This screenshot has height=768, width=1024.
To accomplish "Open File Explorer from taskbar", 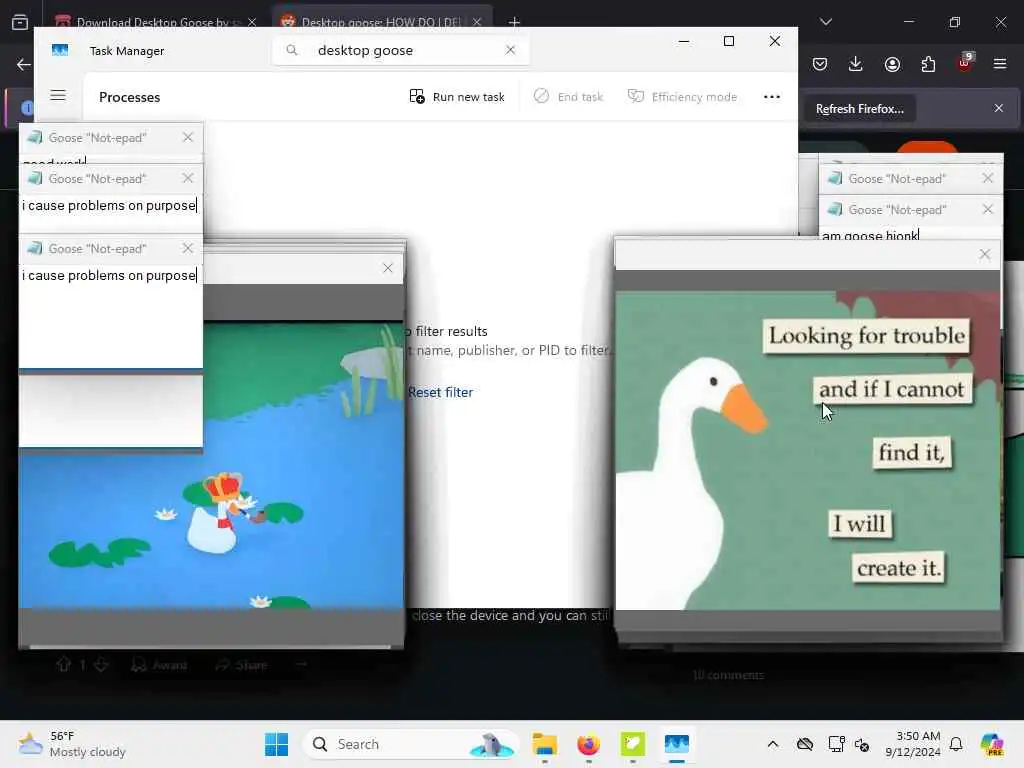I will (x=545, y=744).
